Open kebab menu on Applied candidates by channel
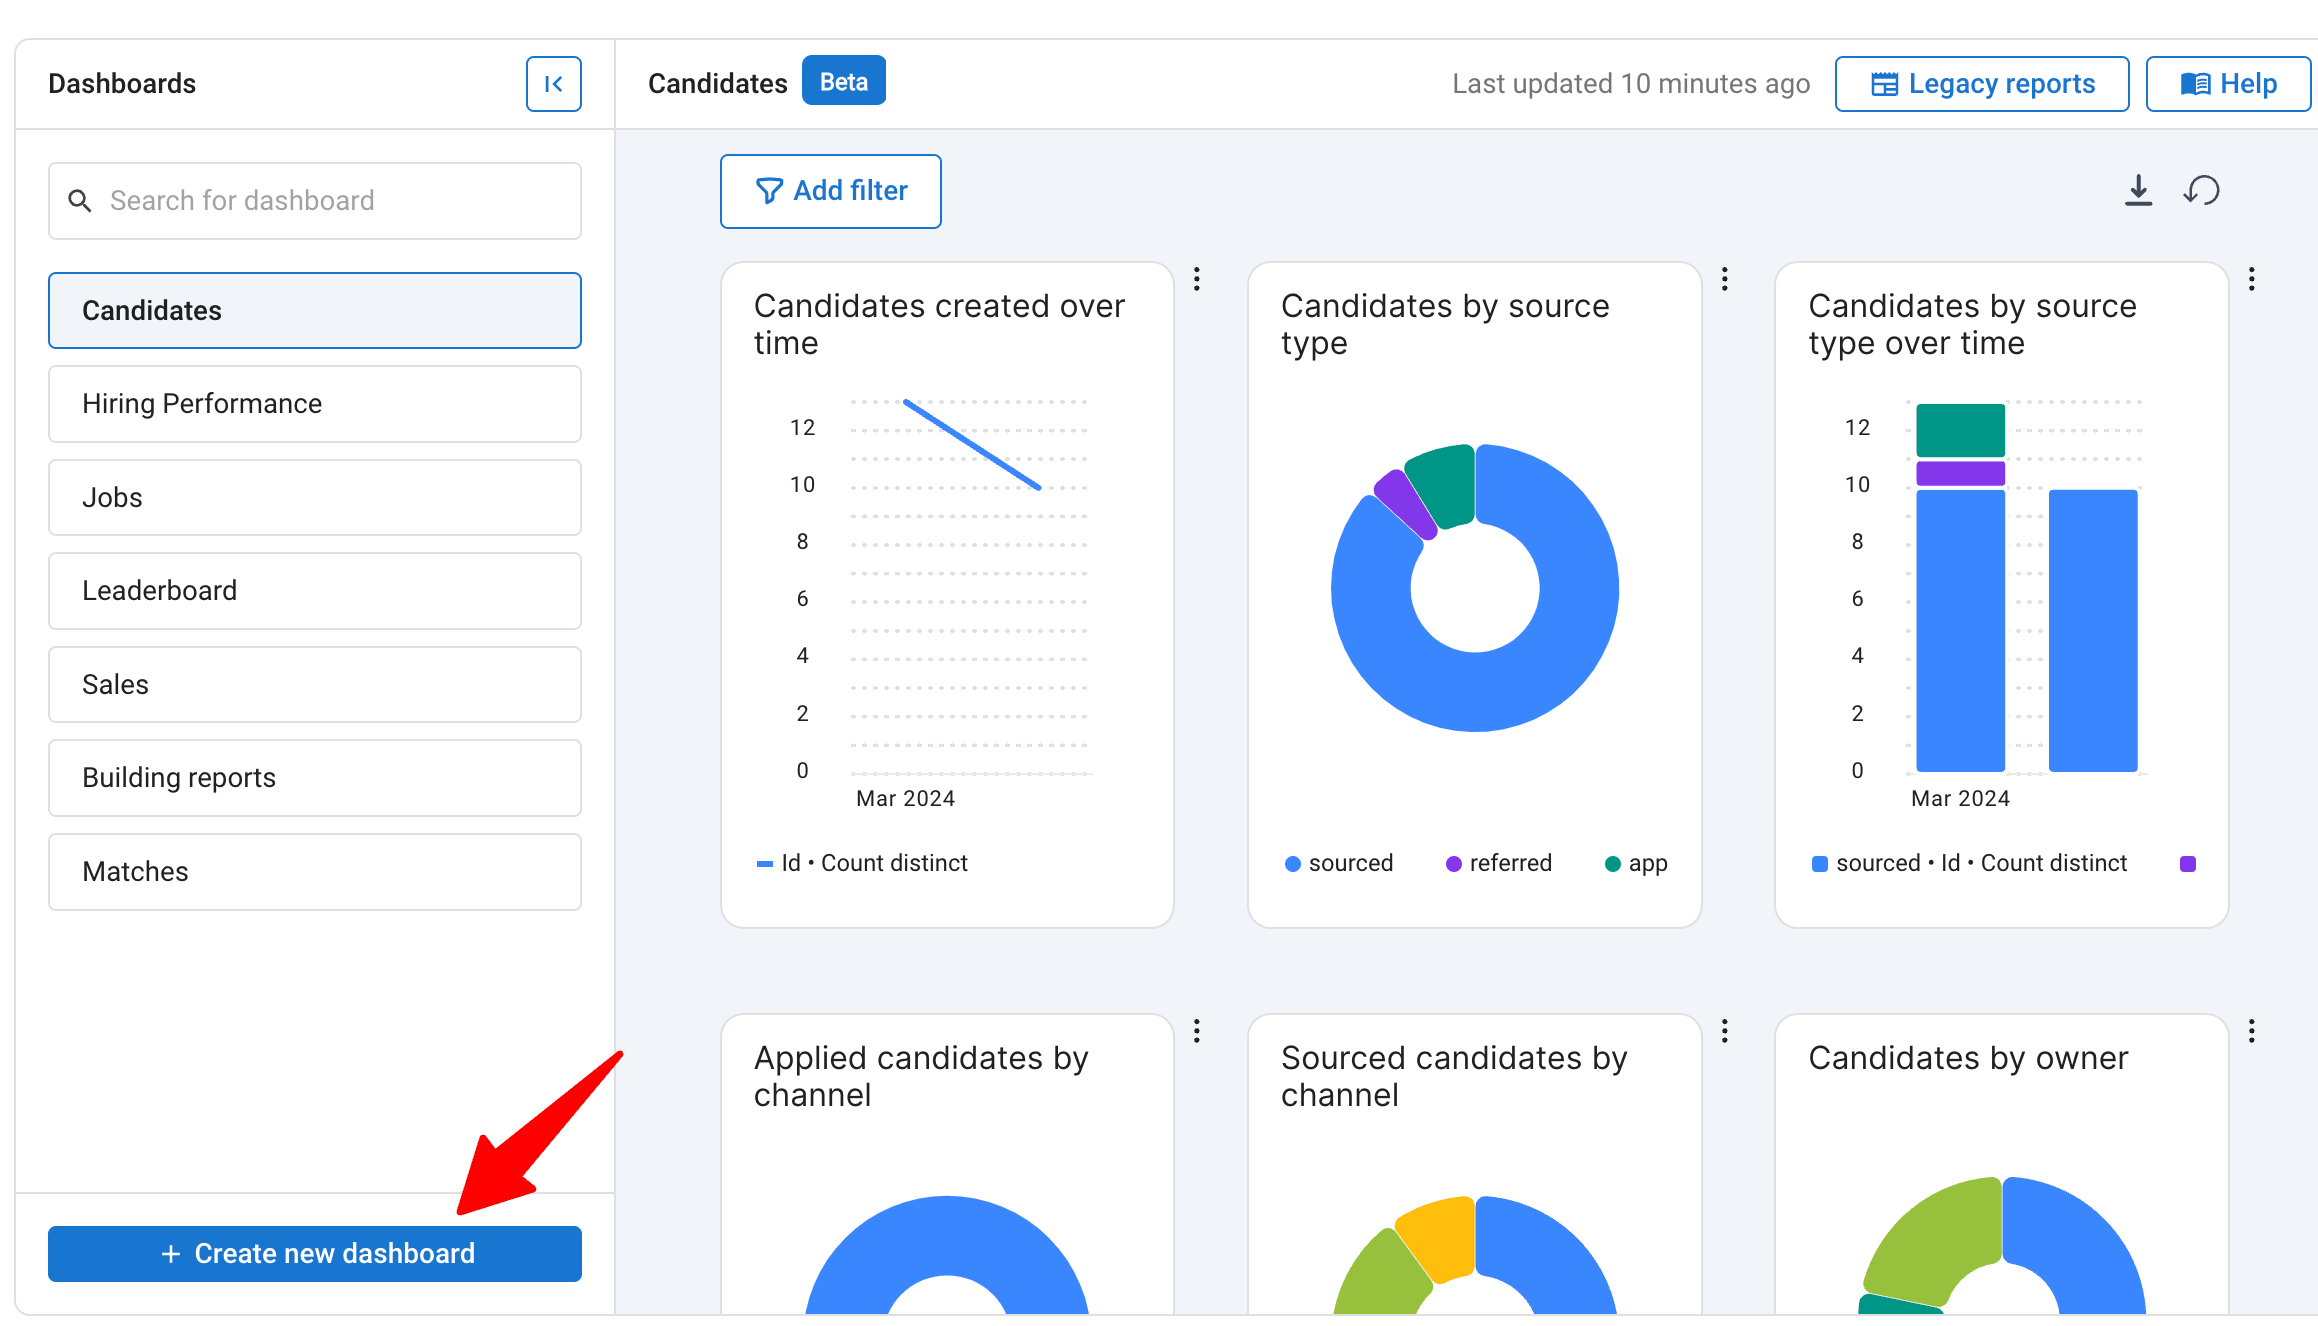Image resolution: width=2318 pixels, height=1326 pixels. (1197, 1030)
